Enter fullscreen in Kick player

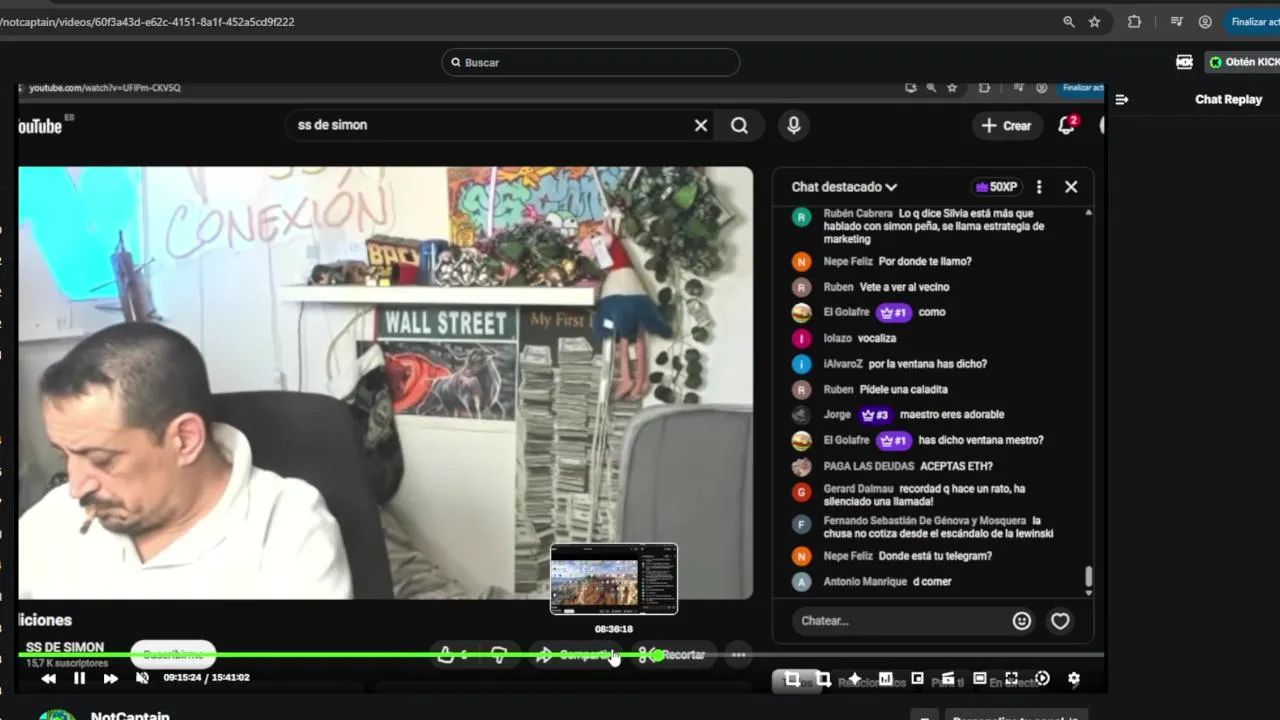click(1011, 679)
